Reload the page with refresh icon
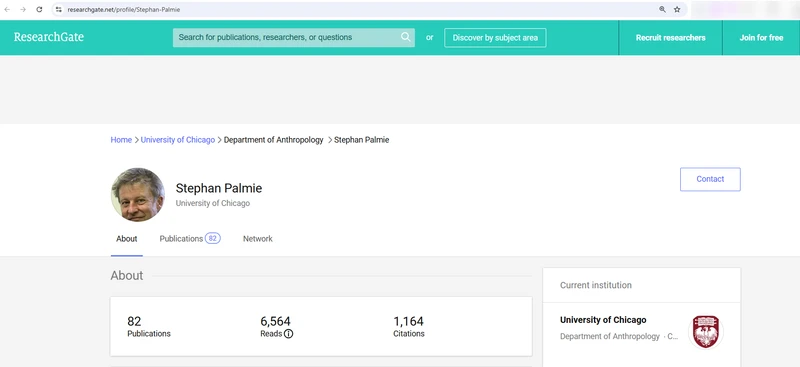The width and height of the screenshot is (800, 367). tap(39, 9)
